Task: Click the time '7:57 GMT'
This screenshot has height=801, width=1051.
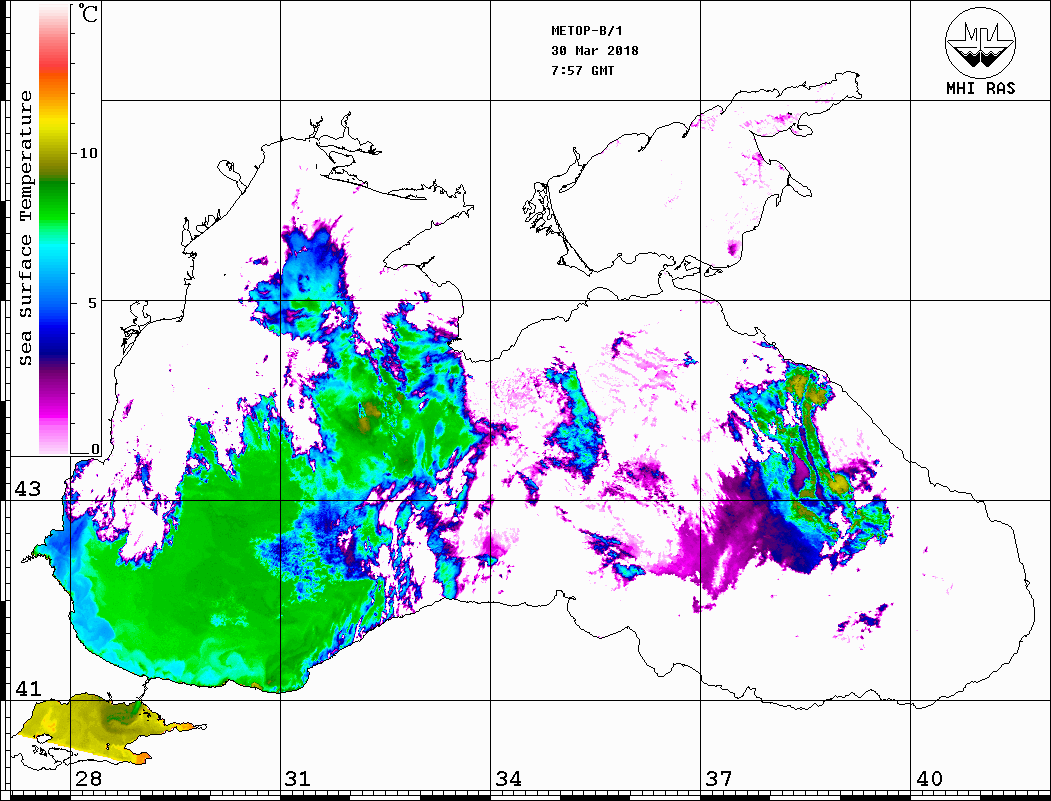Action: coord(582,70)
